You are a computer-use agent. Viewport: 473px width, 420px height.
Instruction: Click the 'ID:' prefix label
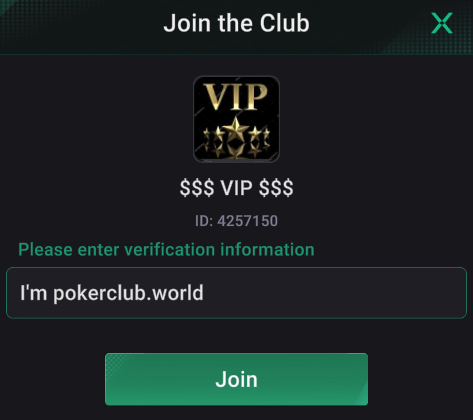pos(204,221)
